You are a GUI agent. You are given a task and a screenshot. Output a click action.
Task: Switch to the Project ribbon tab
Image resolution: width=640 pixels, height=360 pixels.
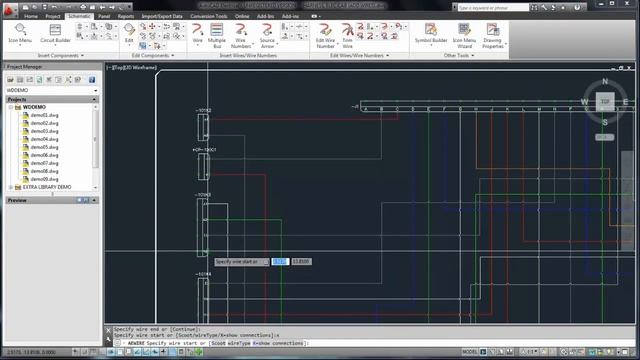point(53,16)
